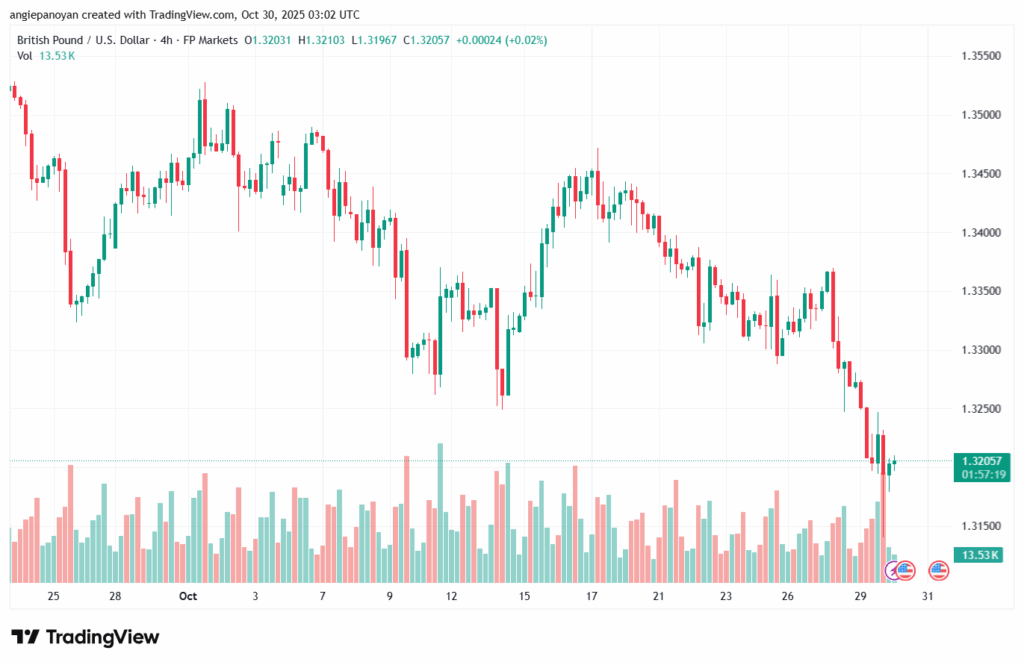
Task: Select the 31 date label on the time axis
Action: pos(927,596)
